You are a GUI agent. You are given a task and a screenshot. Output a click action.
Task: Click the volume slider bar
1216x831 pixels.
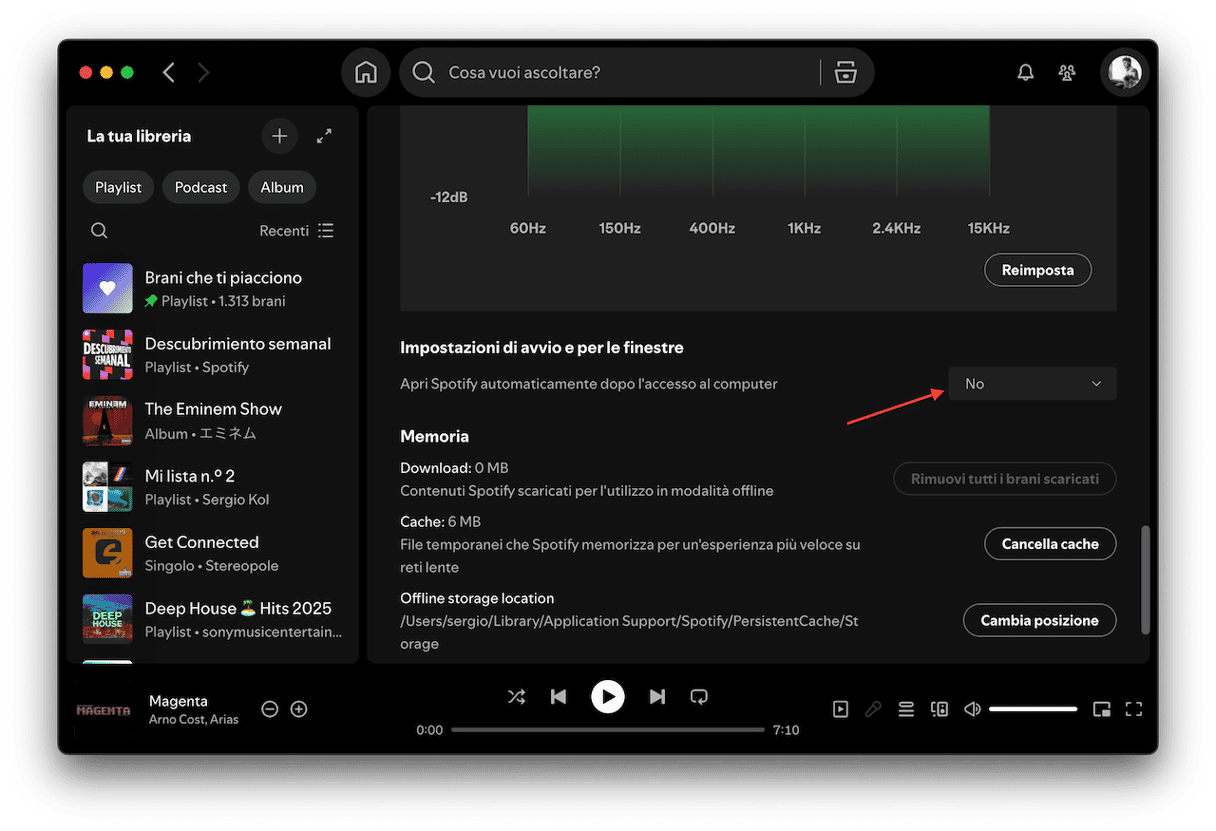(x=1033, y=709)
